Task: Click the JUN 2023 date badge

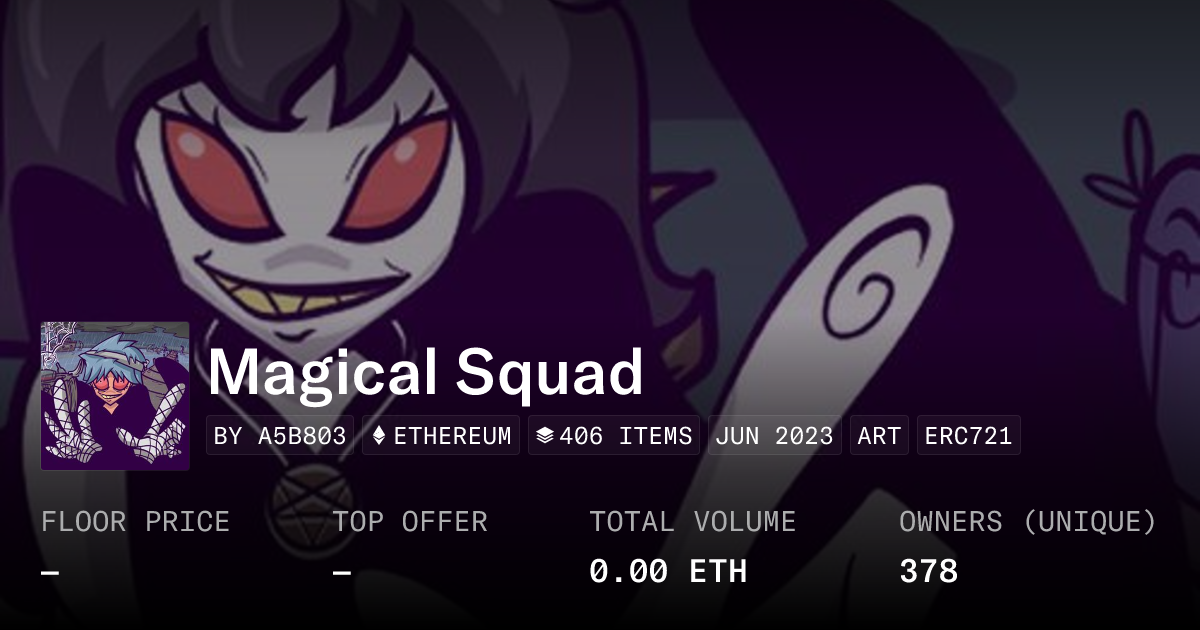Action: (775, 436)
